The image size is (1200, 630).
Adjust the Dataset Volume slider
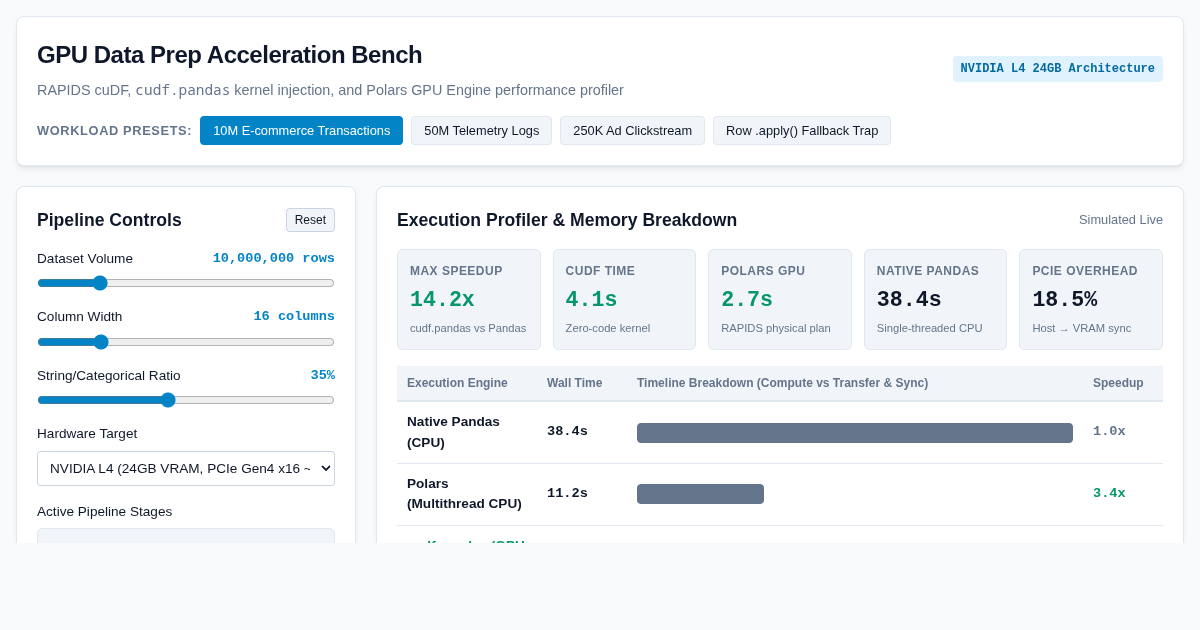point(186,283)
